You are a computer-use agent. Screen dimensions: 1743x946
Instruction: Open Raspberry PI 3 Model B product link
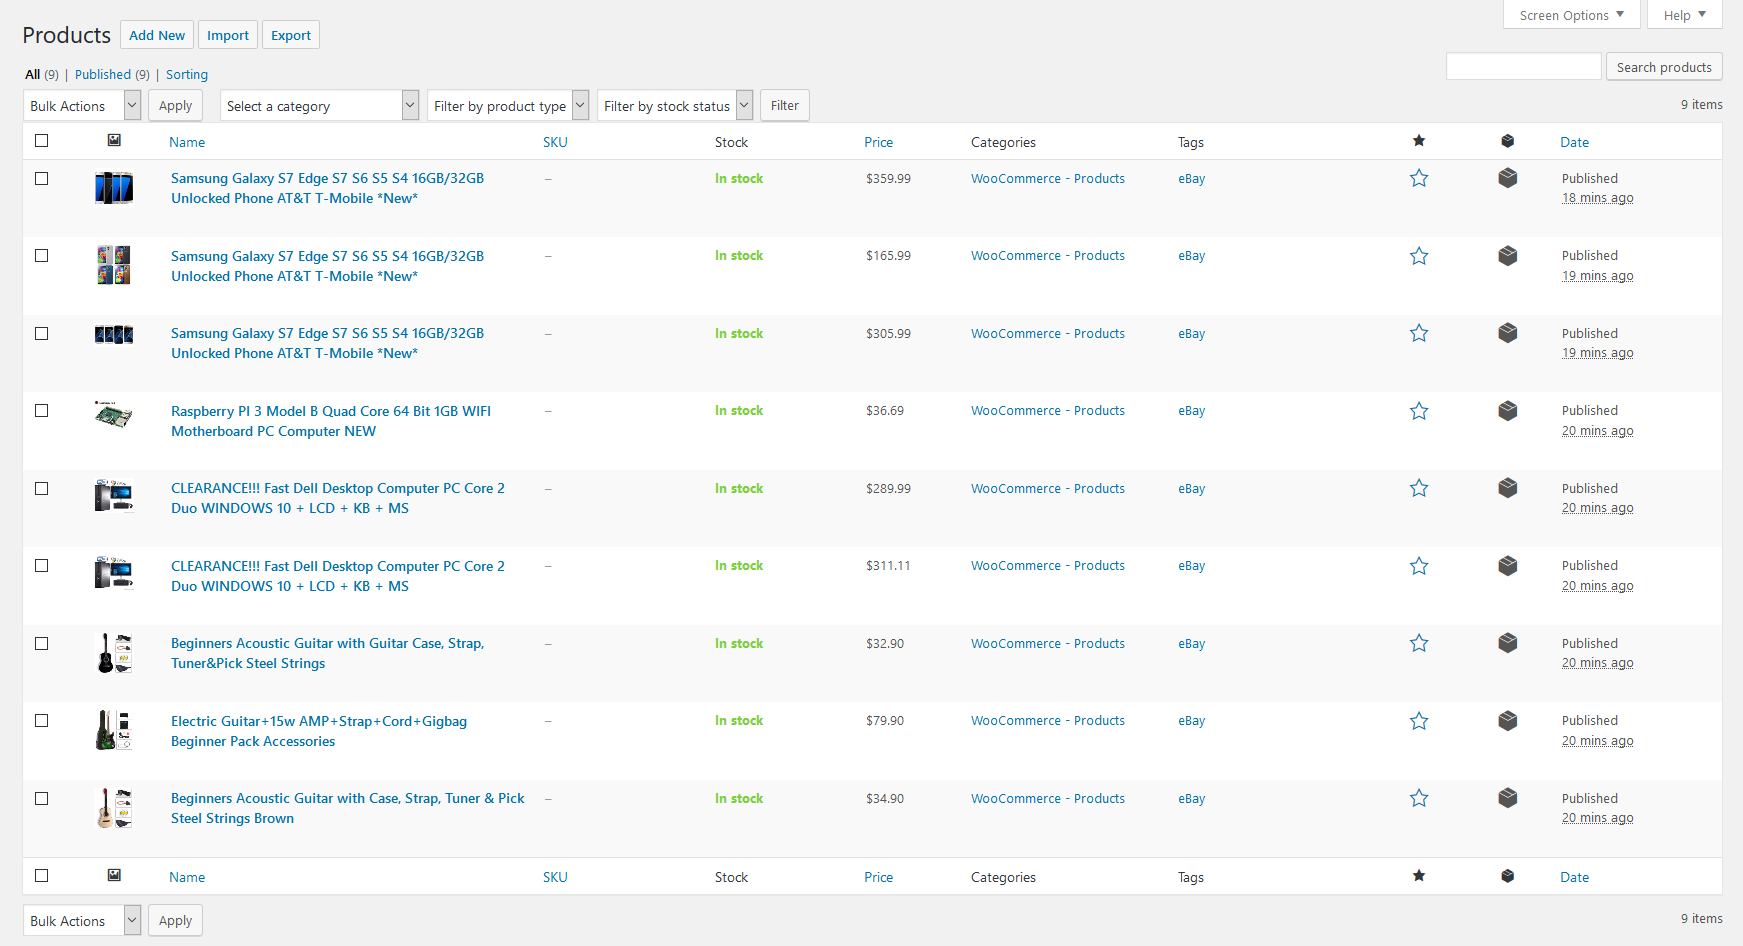331,421
